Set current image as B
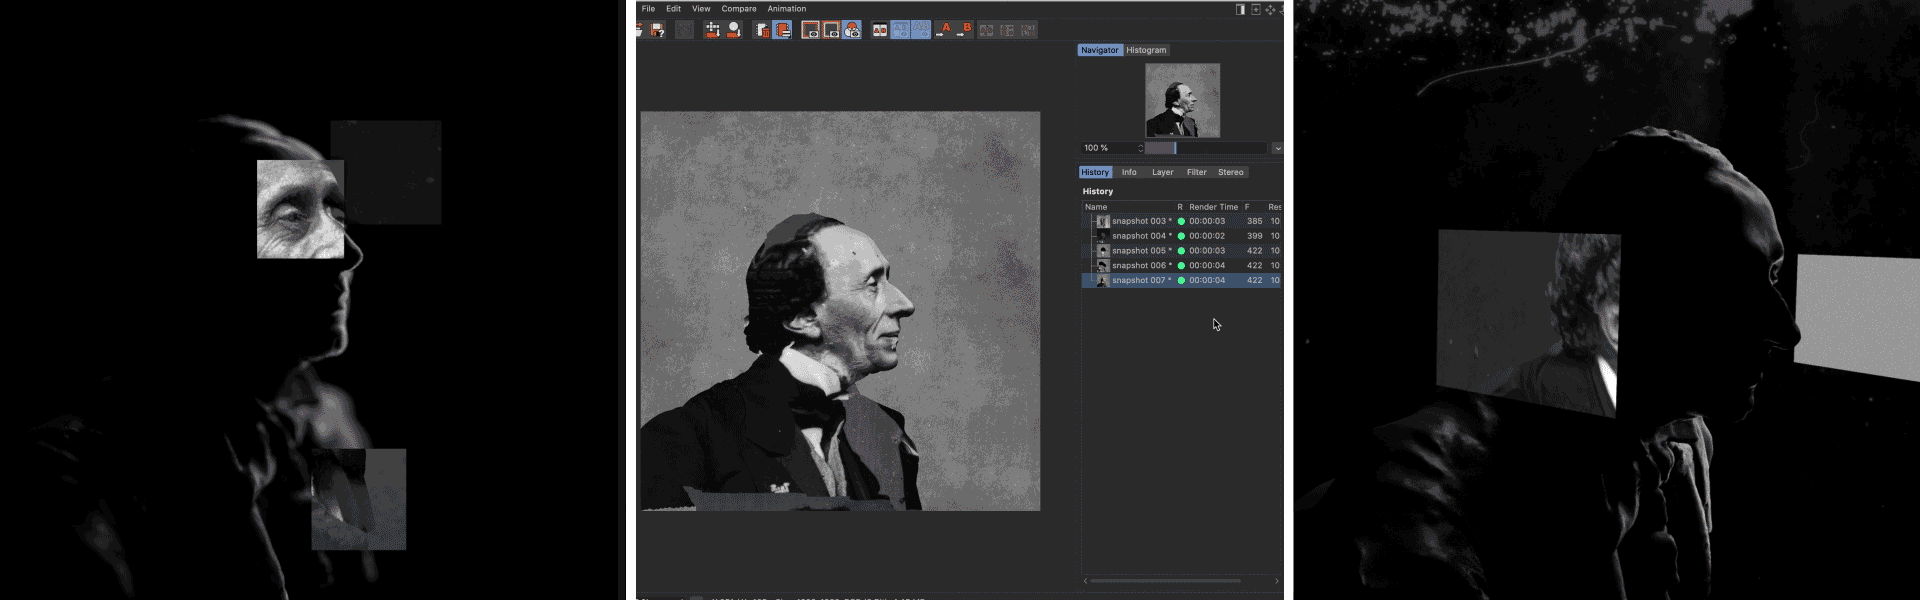Image resolution: width=1920 pixels, height=600 pixels. pos(964,30)
